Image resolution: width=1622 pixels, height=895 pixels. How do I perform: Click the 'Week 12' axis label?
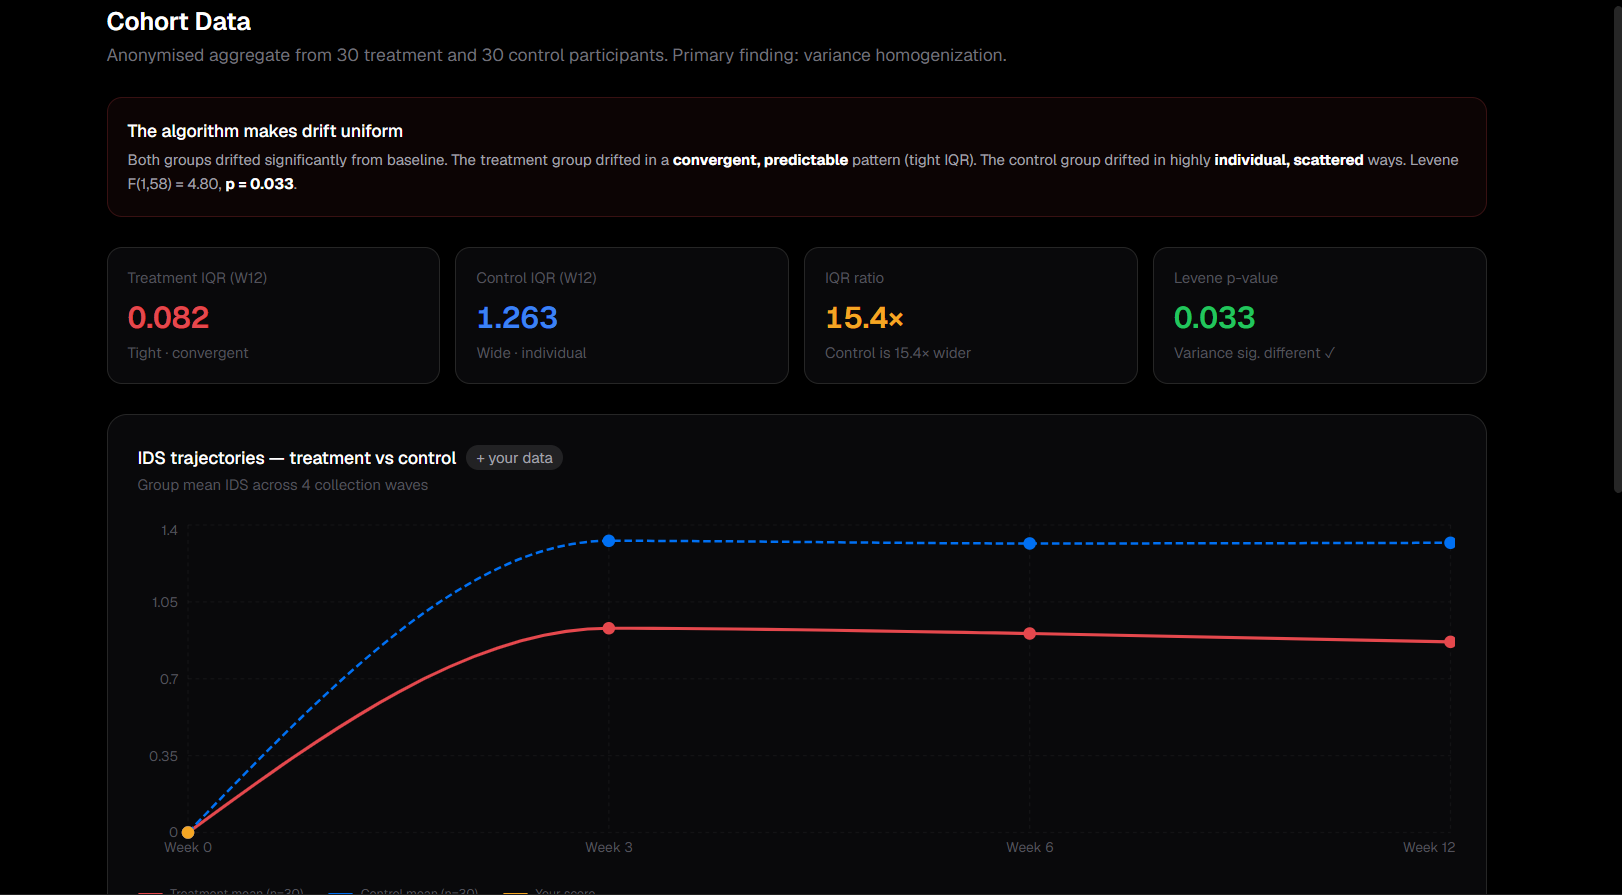point(1429,847)
